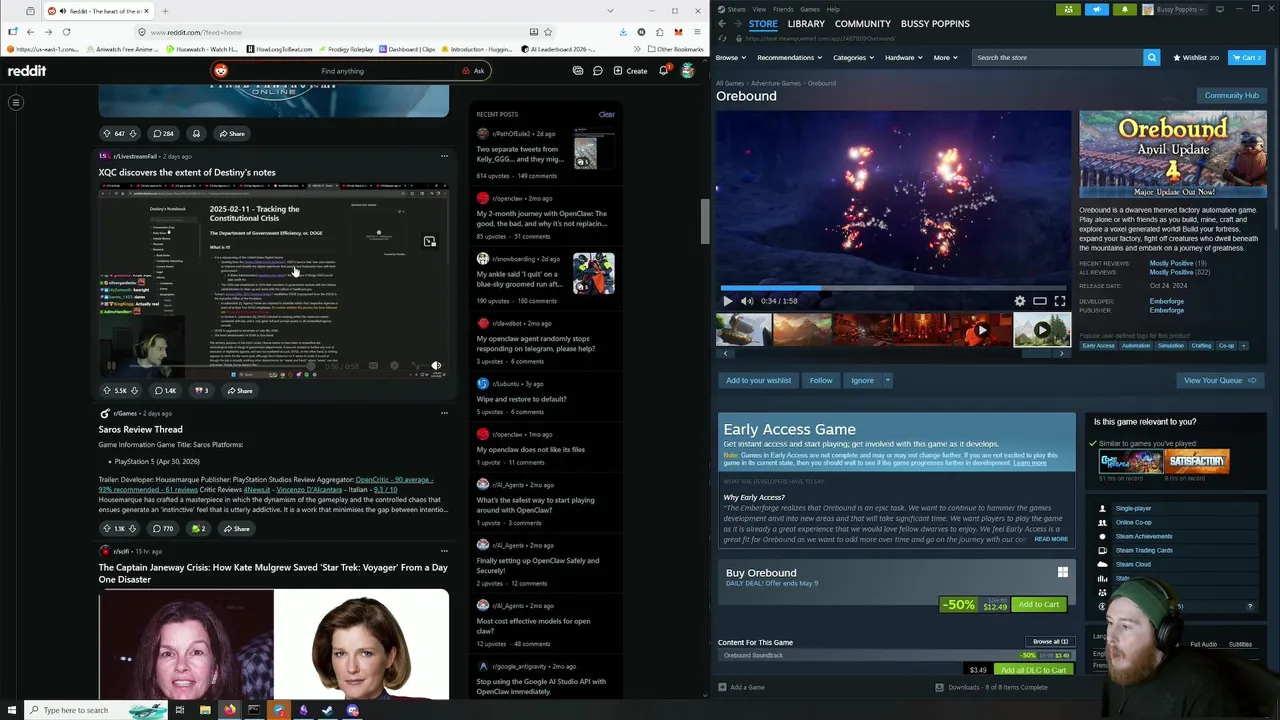Screen dimensions: 1280x720
Task: Open options menu for XQC Destiny post
Action: coord(444,156)
